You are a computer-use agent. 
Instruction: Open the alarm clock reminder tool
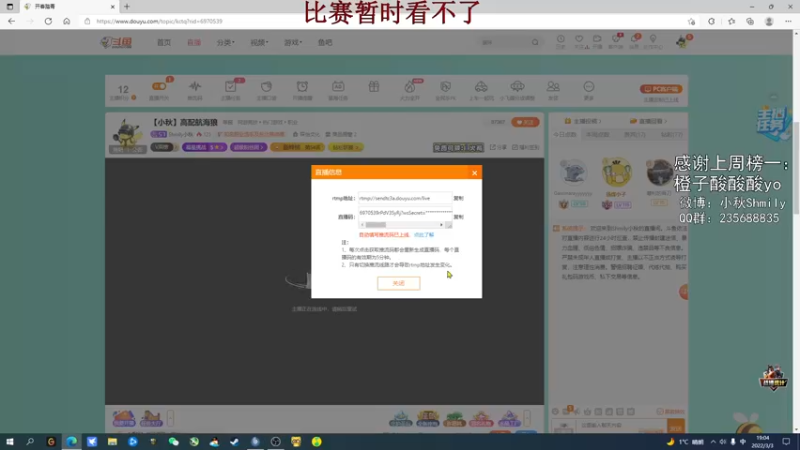302,87
